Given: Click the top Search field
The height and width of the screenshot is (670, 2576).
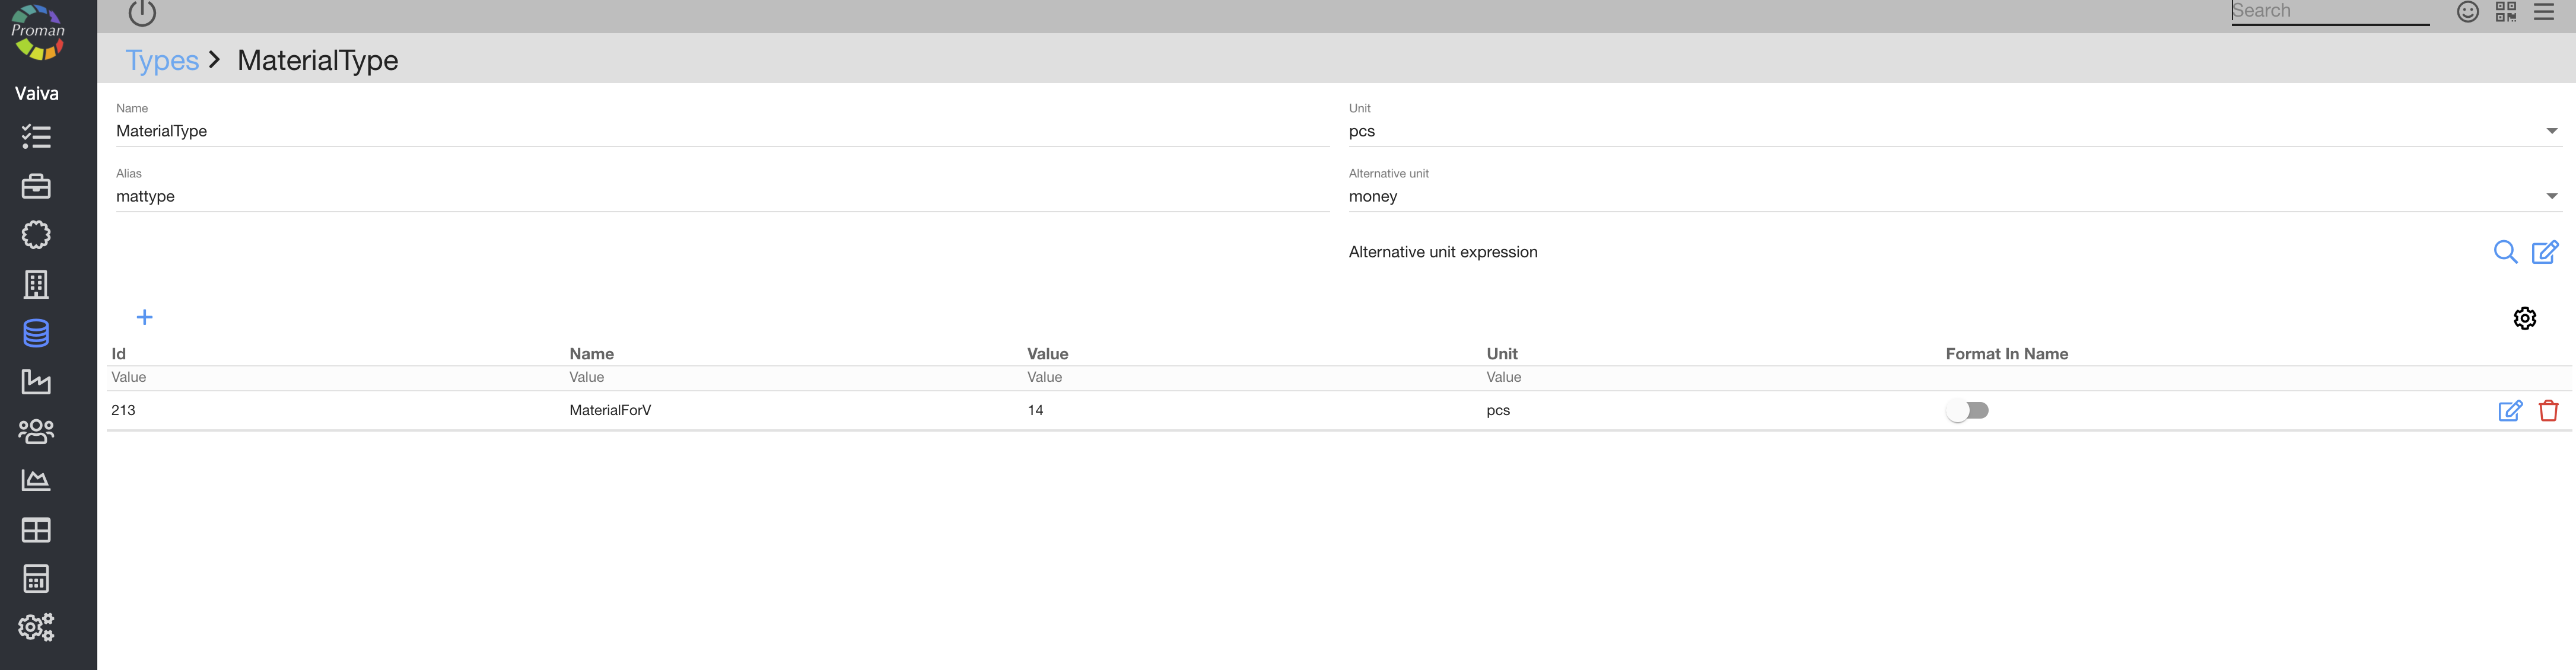Looking at the screenshot, I should click(2329, 12).
